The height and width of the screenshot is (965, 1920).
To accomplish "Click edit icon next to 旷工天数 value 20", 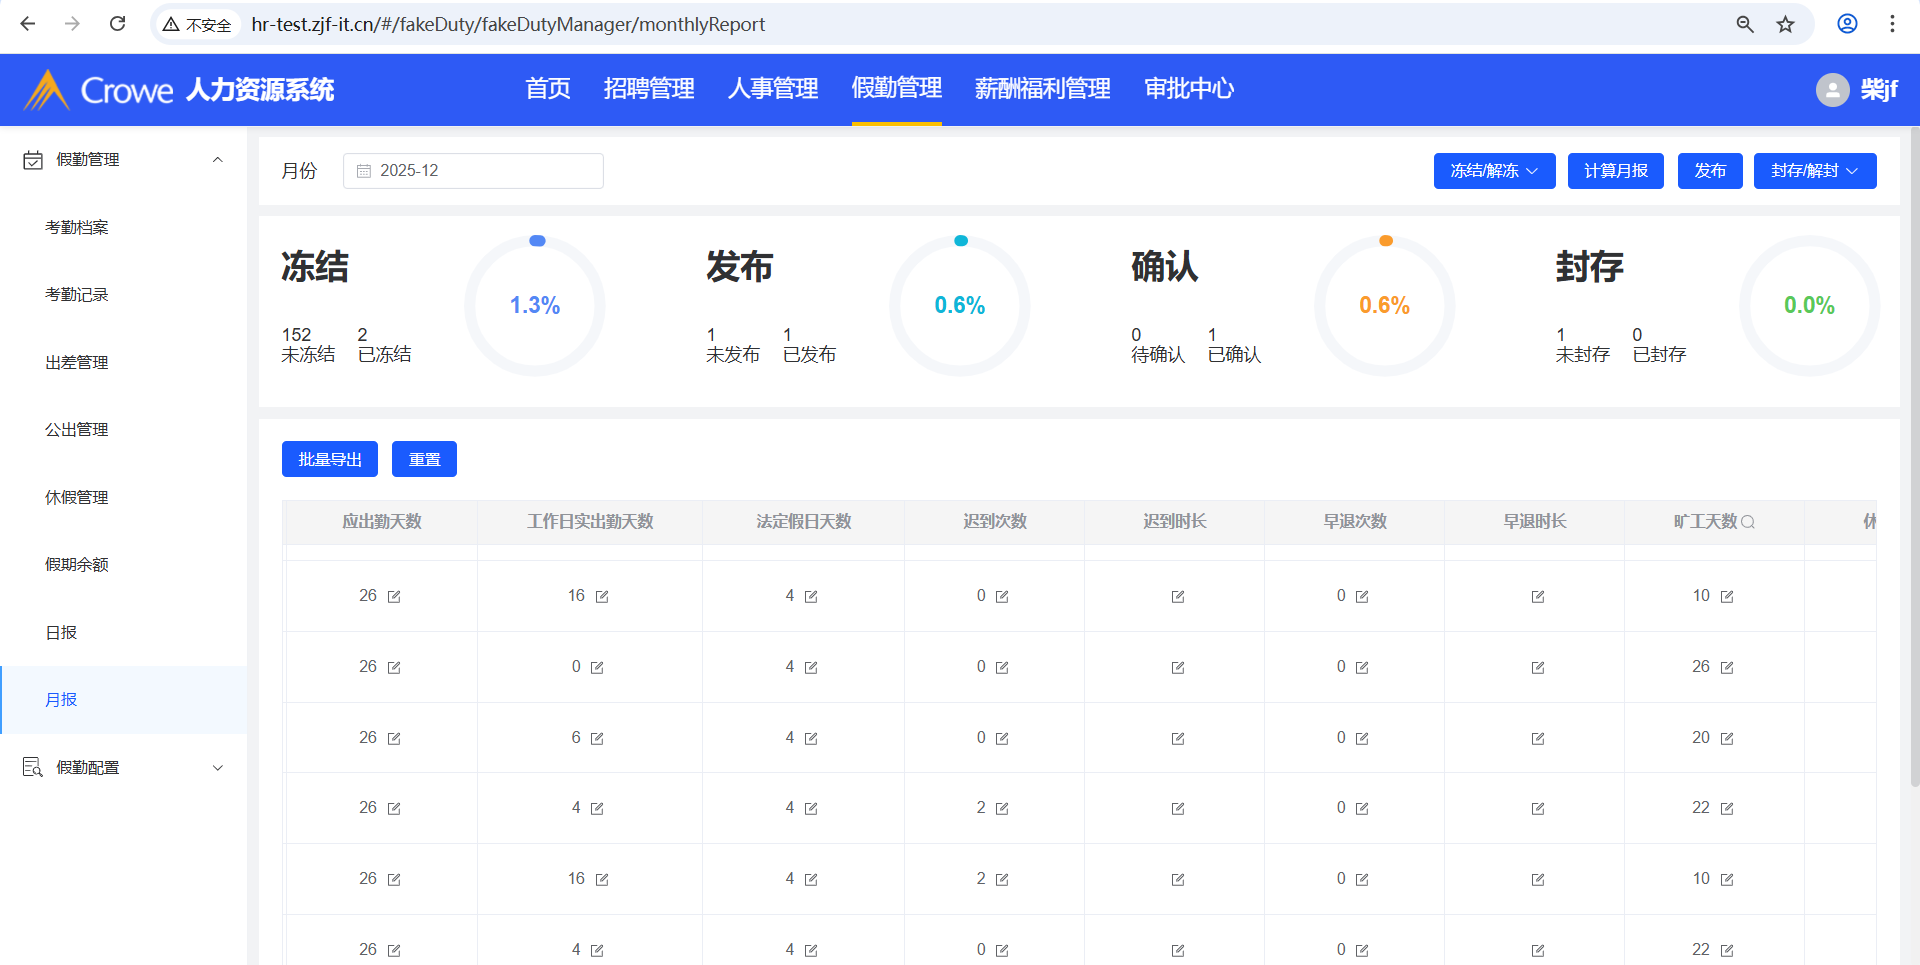I will (x=1727, y=739).
